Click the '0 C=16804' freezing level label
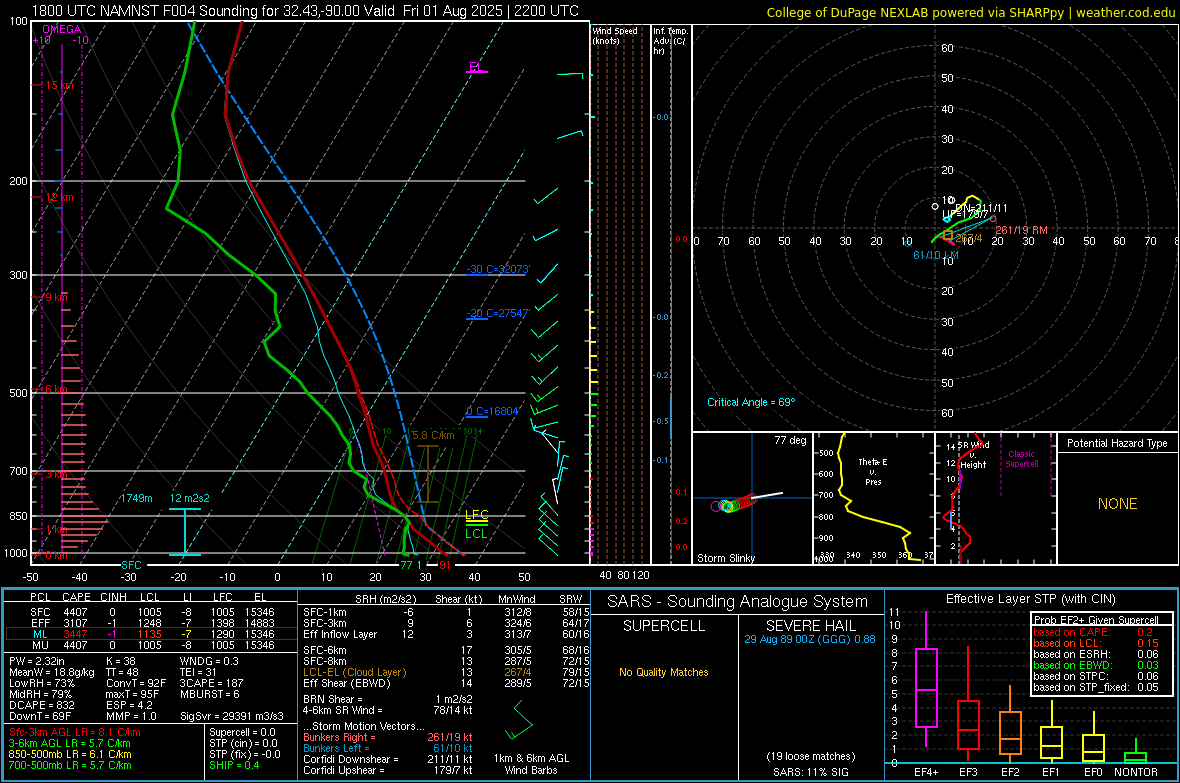Image resolution: width=1180 pixels, height=783 pixels. click(x=492, y=411)
